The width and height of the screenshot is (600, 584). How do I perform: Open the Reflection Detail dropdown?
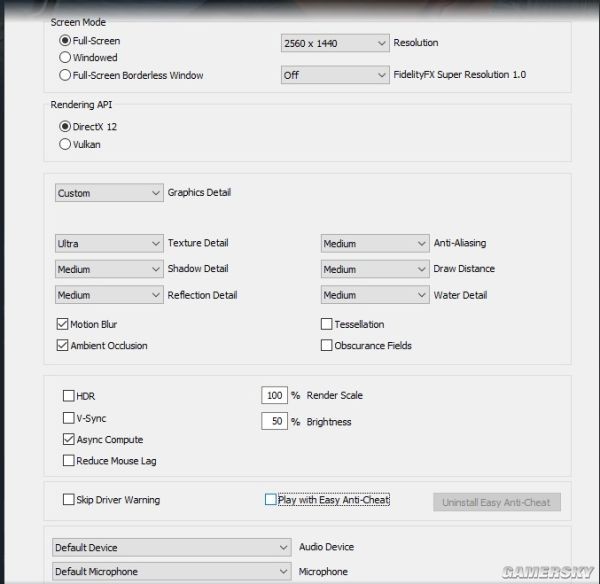click(x=109, y=295)
